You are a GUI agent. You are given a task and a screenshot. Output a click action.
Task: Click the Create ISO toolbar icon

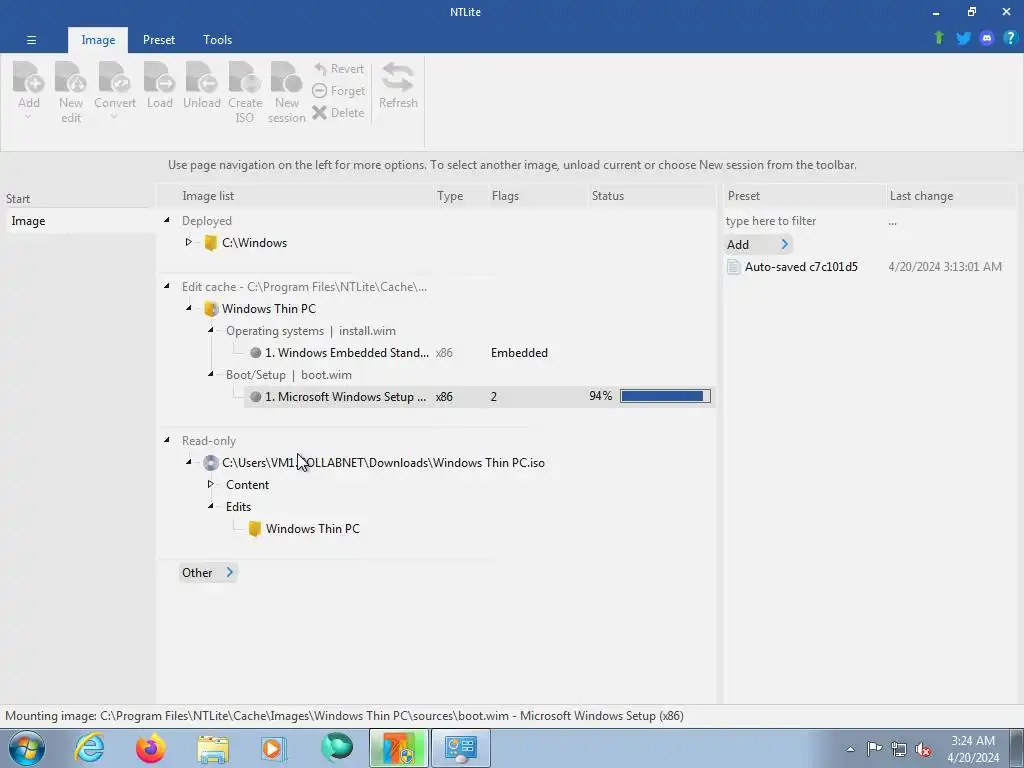[245, 77]
